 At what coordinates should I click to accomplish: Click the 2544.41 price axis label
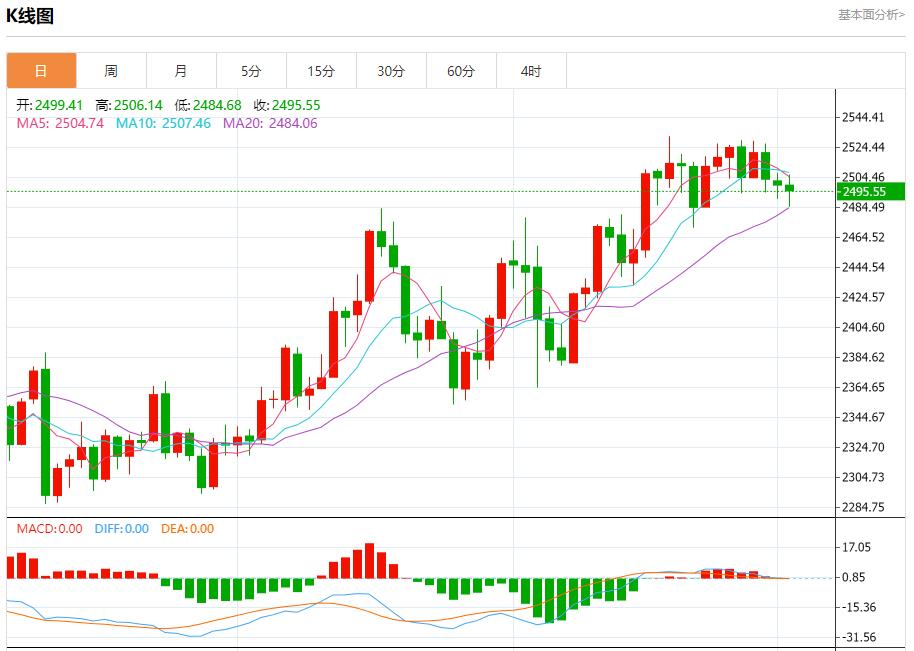[x=864, y=117]
